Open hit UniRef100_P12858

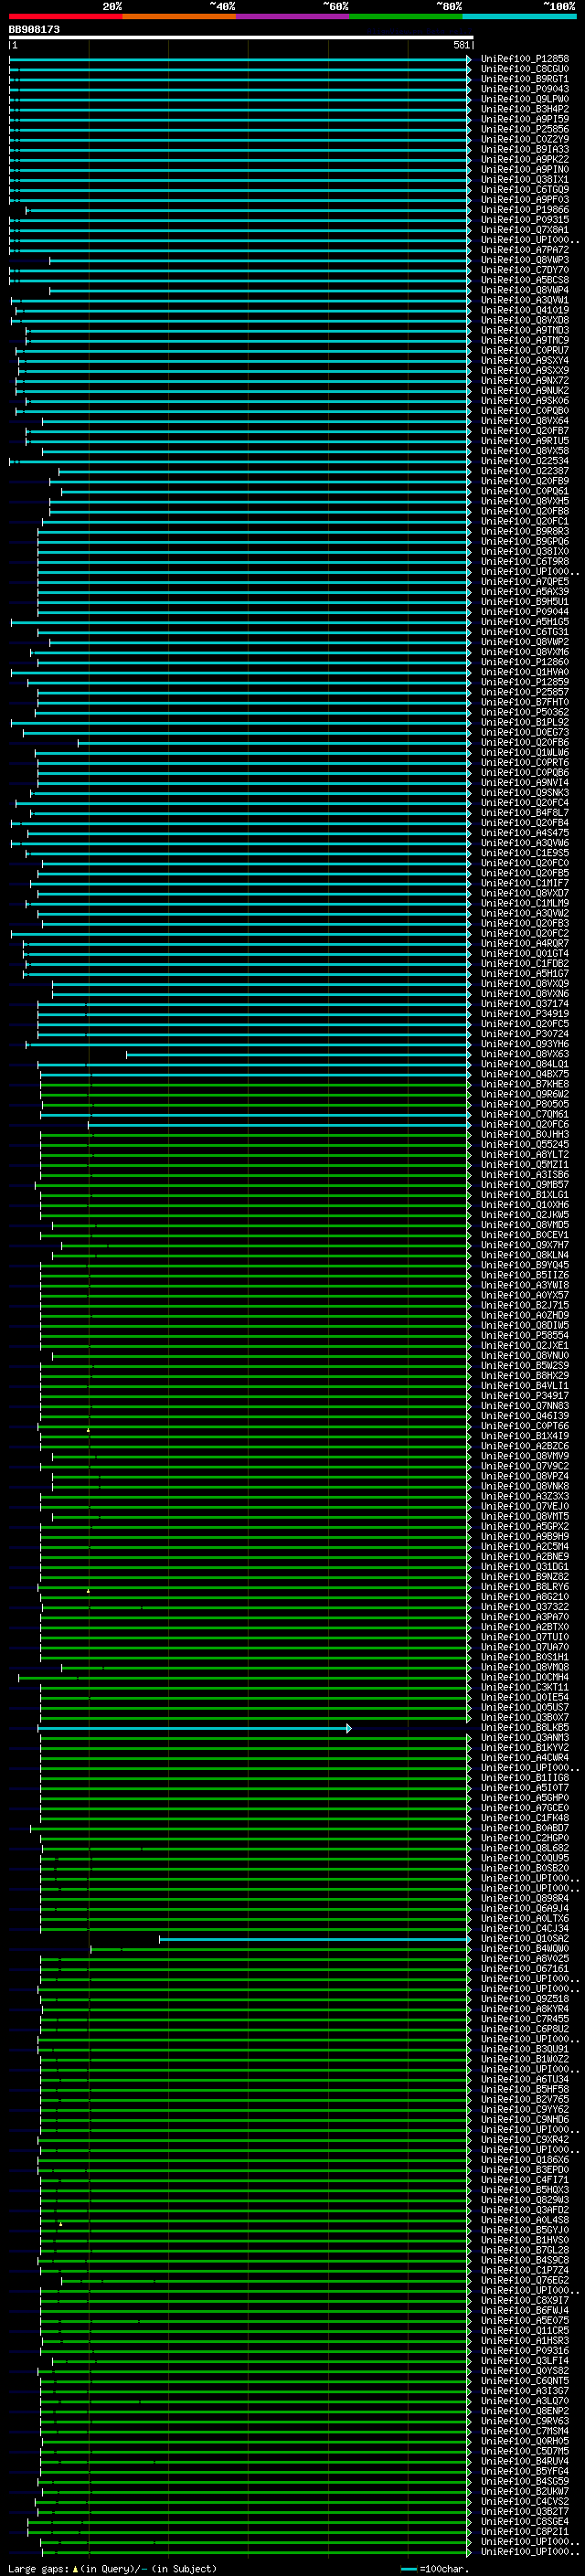point(525,59)
